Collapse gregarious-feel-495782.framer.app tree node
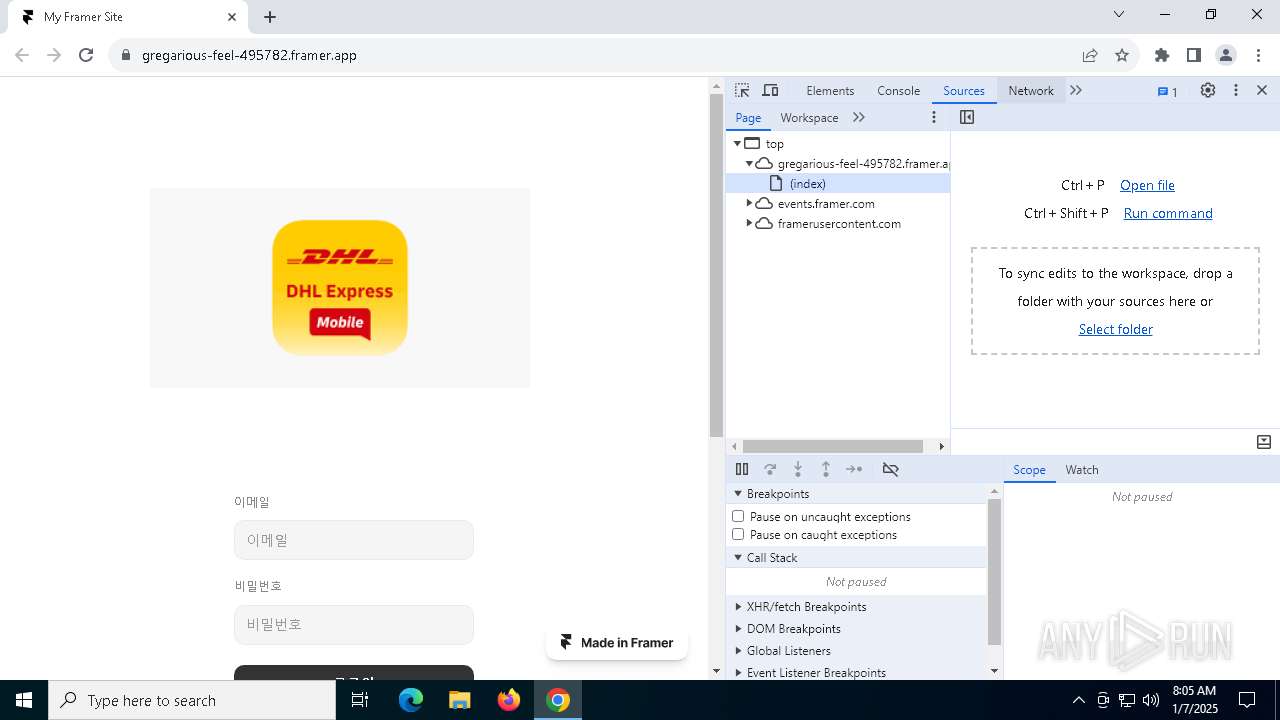The height and width of the screenshot is (720, 1280). coord(749,163)
